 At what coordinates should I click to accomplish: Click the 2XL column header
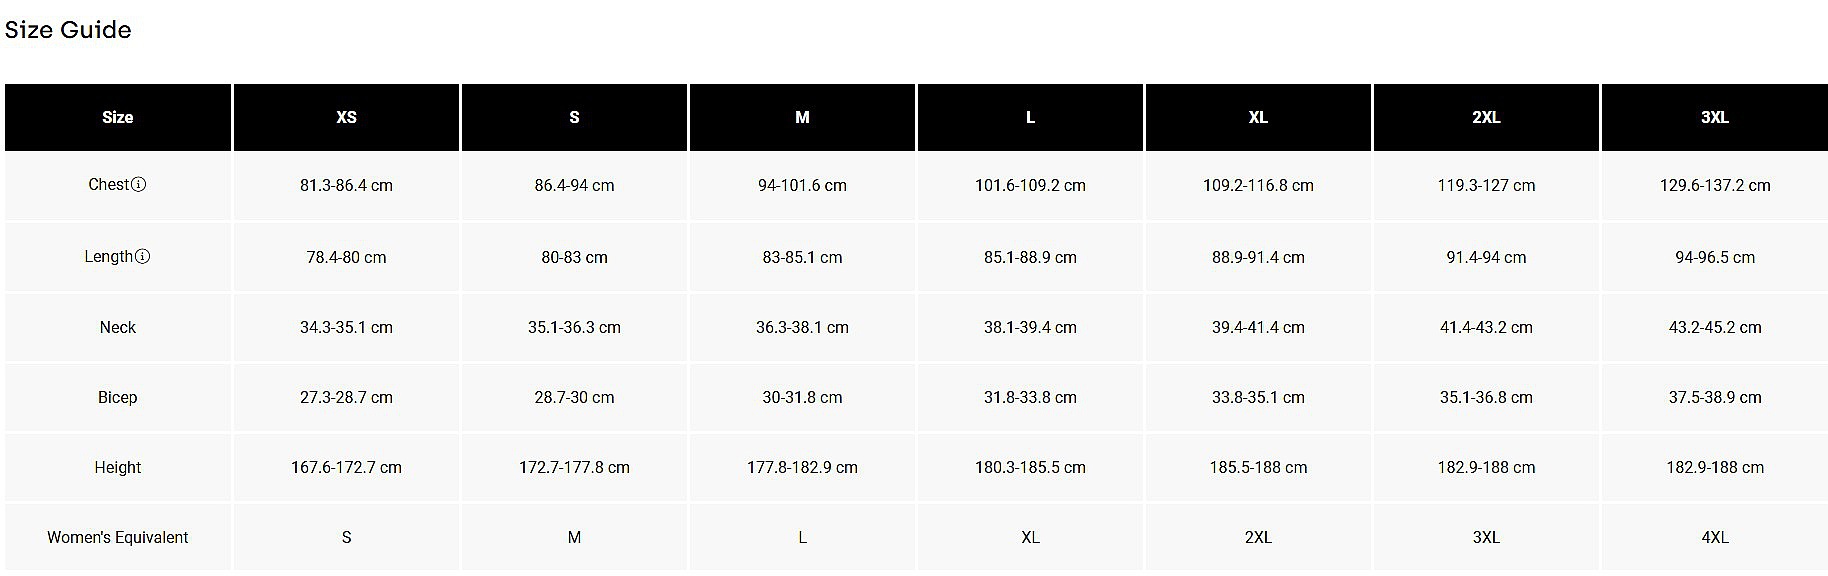point(1486,118)
